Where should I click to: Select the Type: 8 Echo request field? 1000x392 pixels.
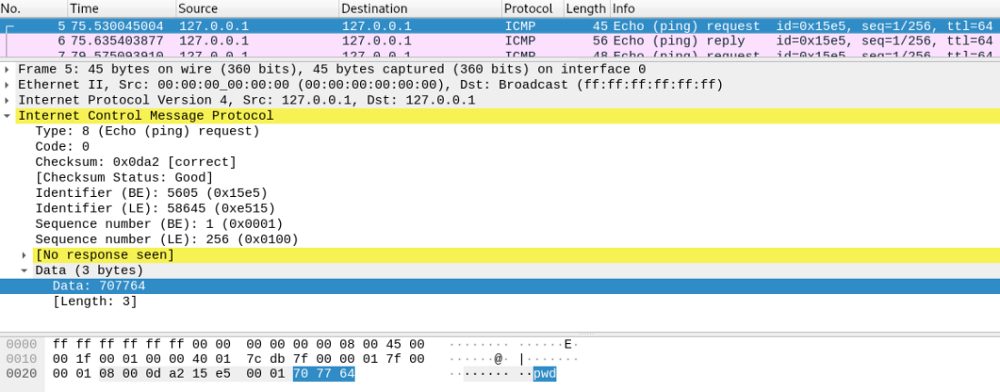[147, 131]
